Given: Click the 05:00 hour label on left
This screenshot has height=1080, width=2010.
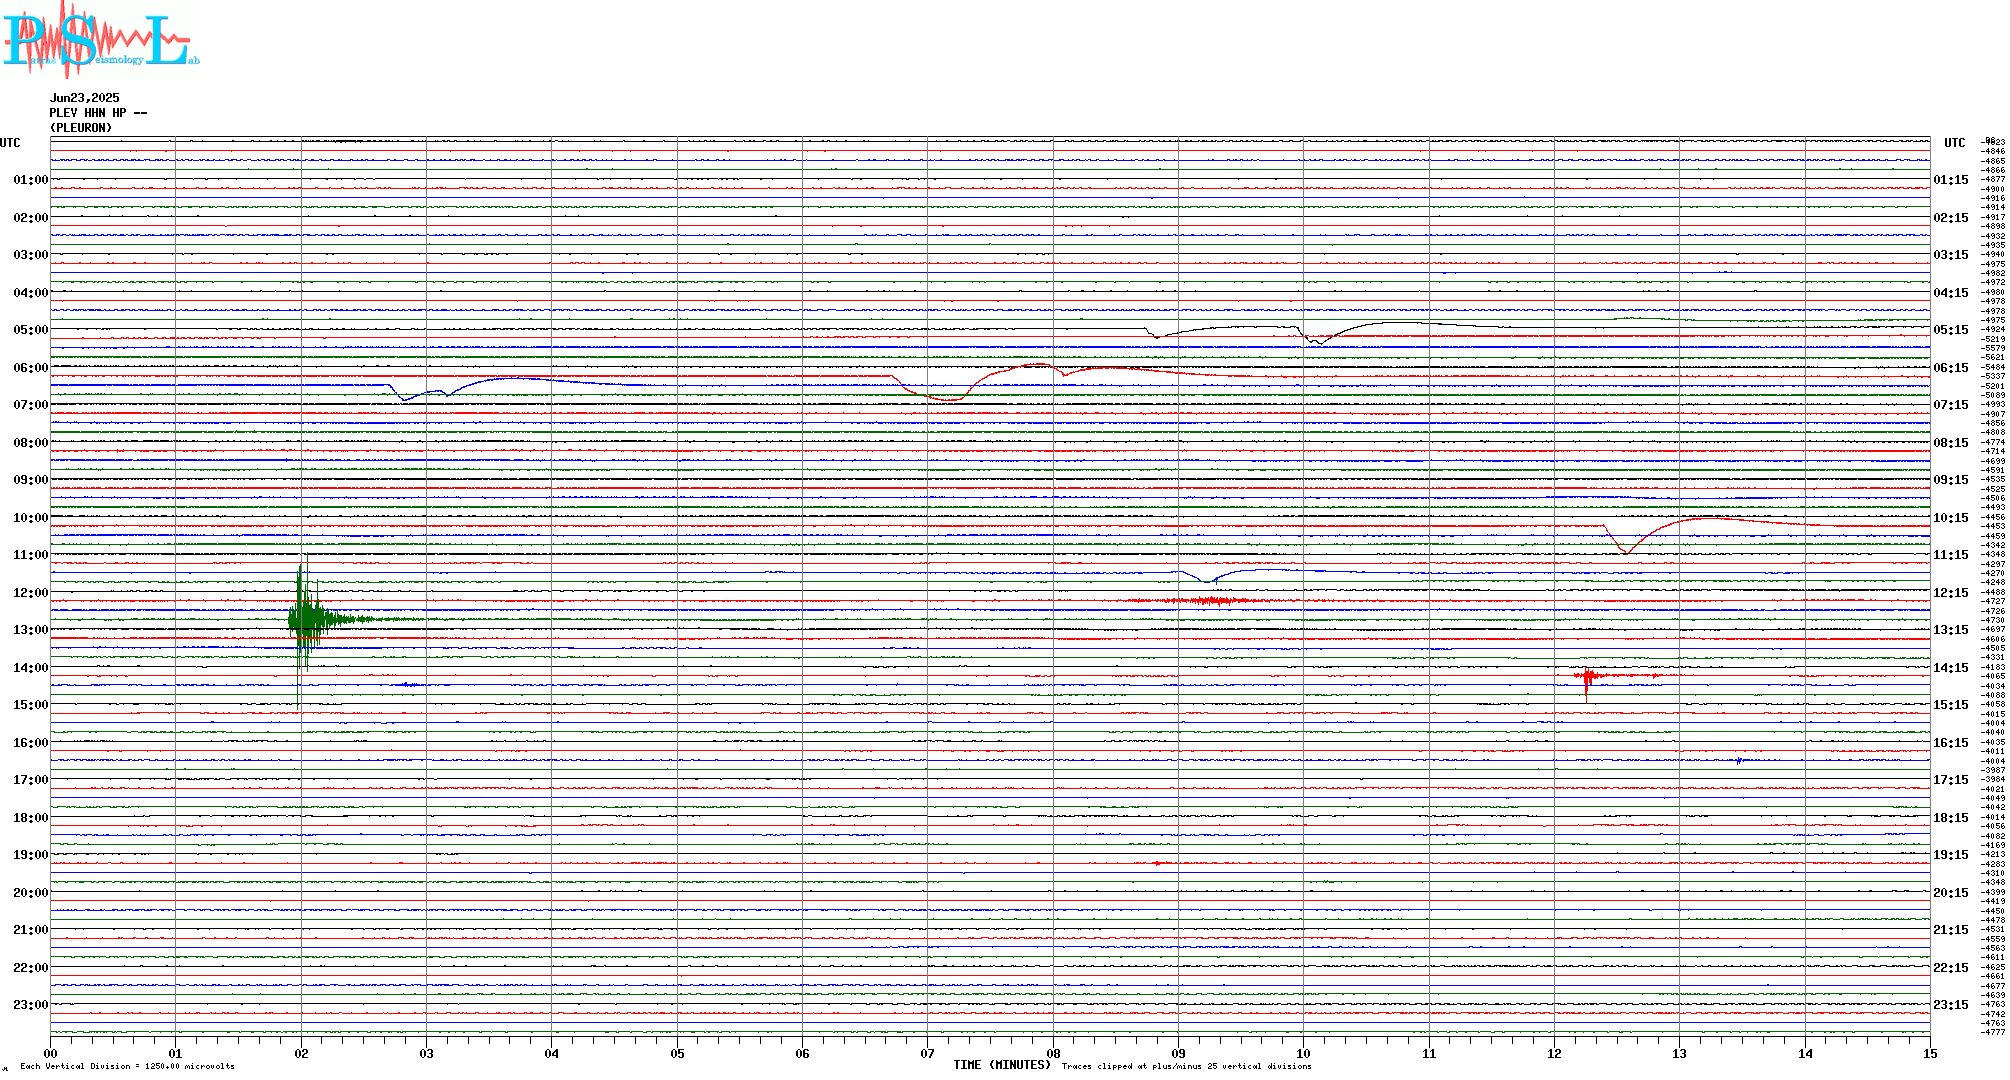Looking at the screenshot, I should click(x=30, y=330).
